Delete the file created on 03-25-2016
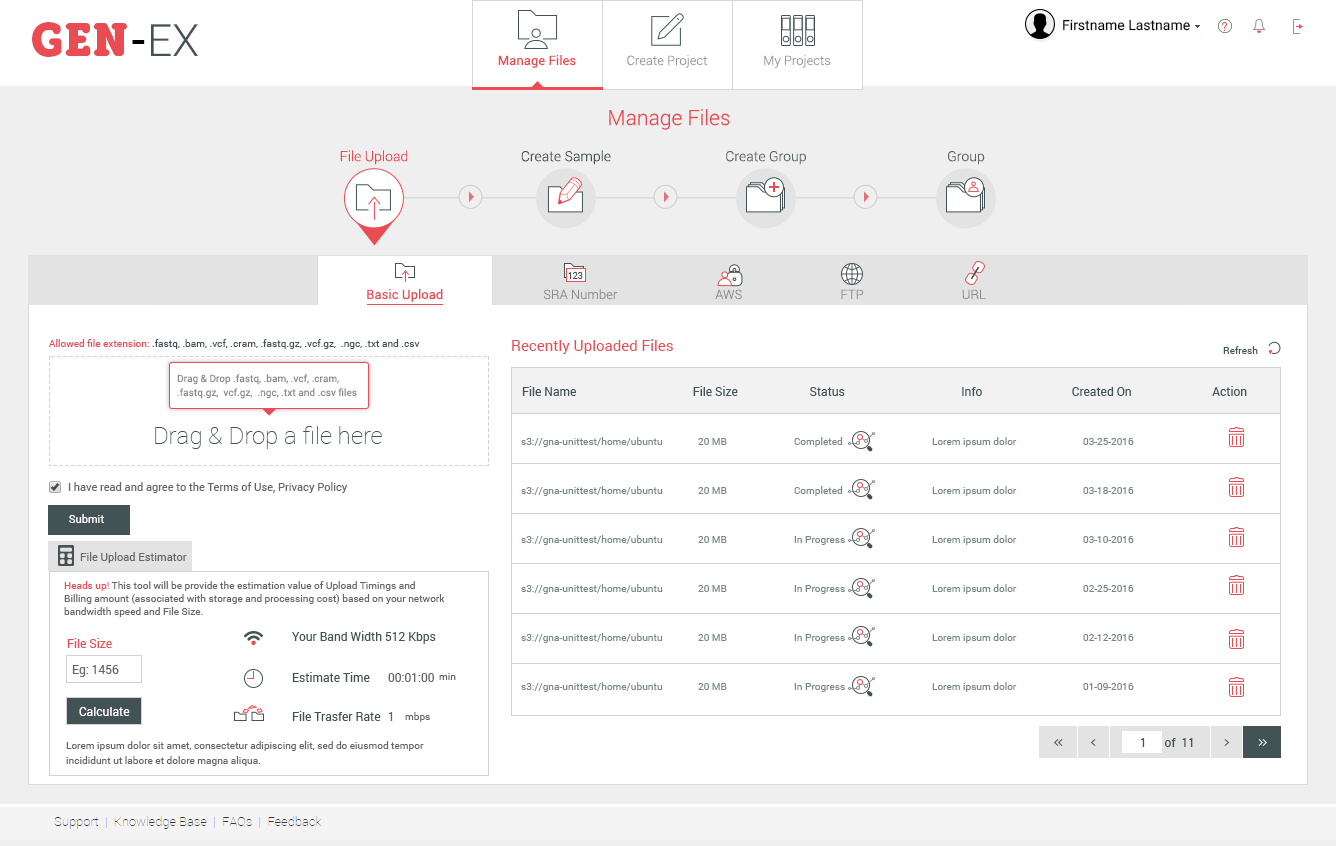This screenshot has height=846, width=1336. coord(1236,438)
